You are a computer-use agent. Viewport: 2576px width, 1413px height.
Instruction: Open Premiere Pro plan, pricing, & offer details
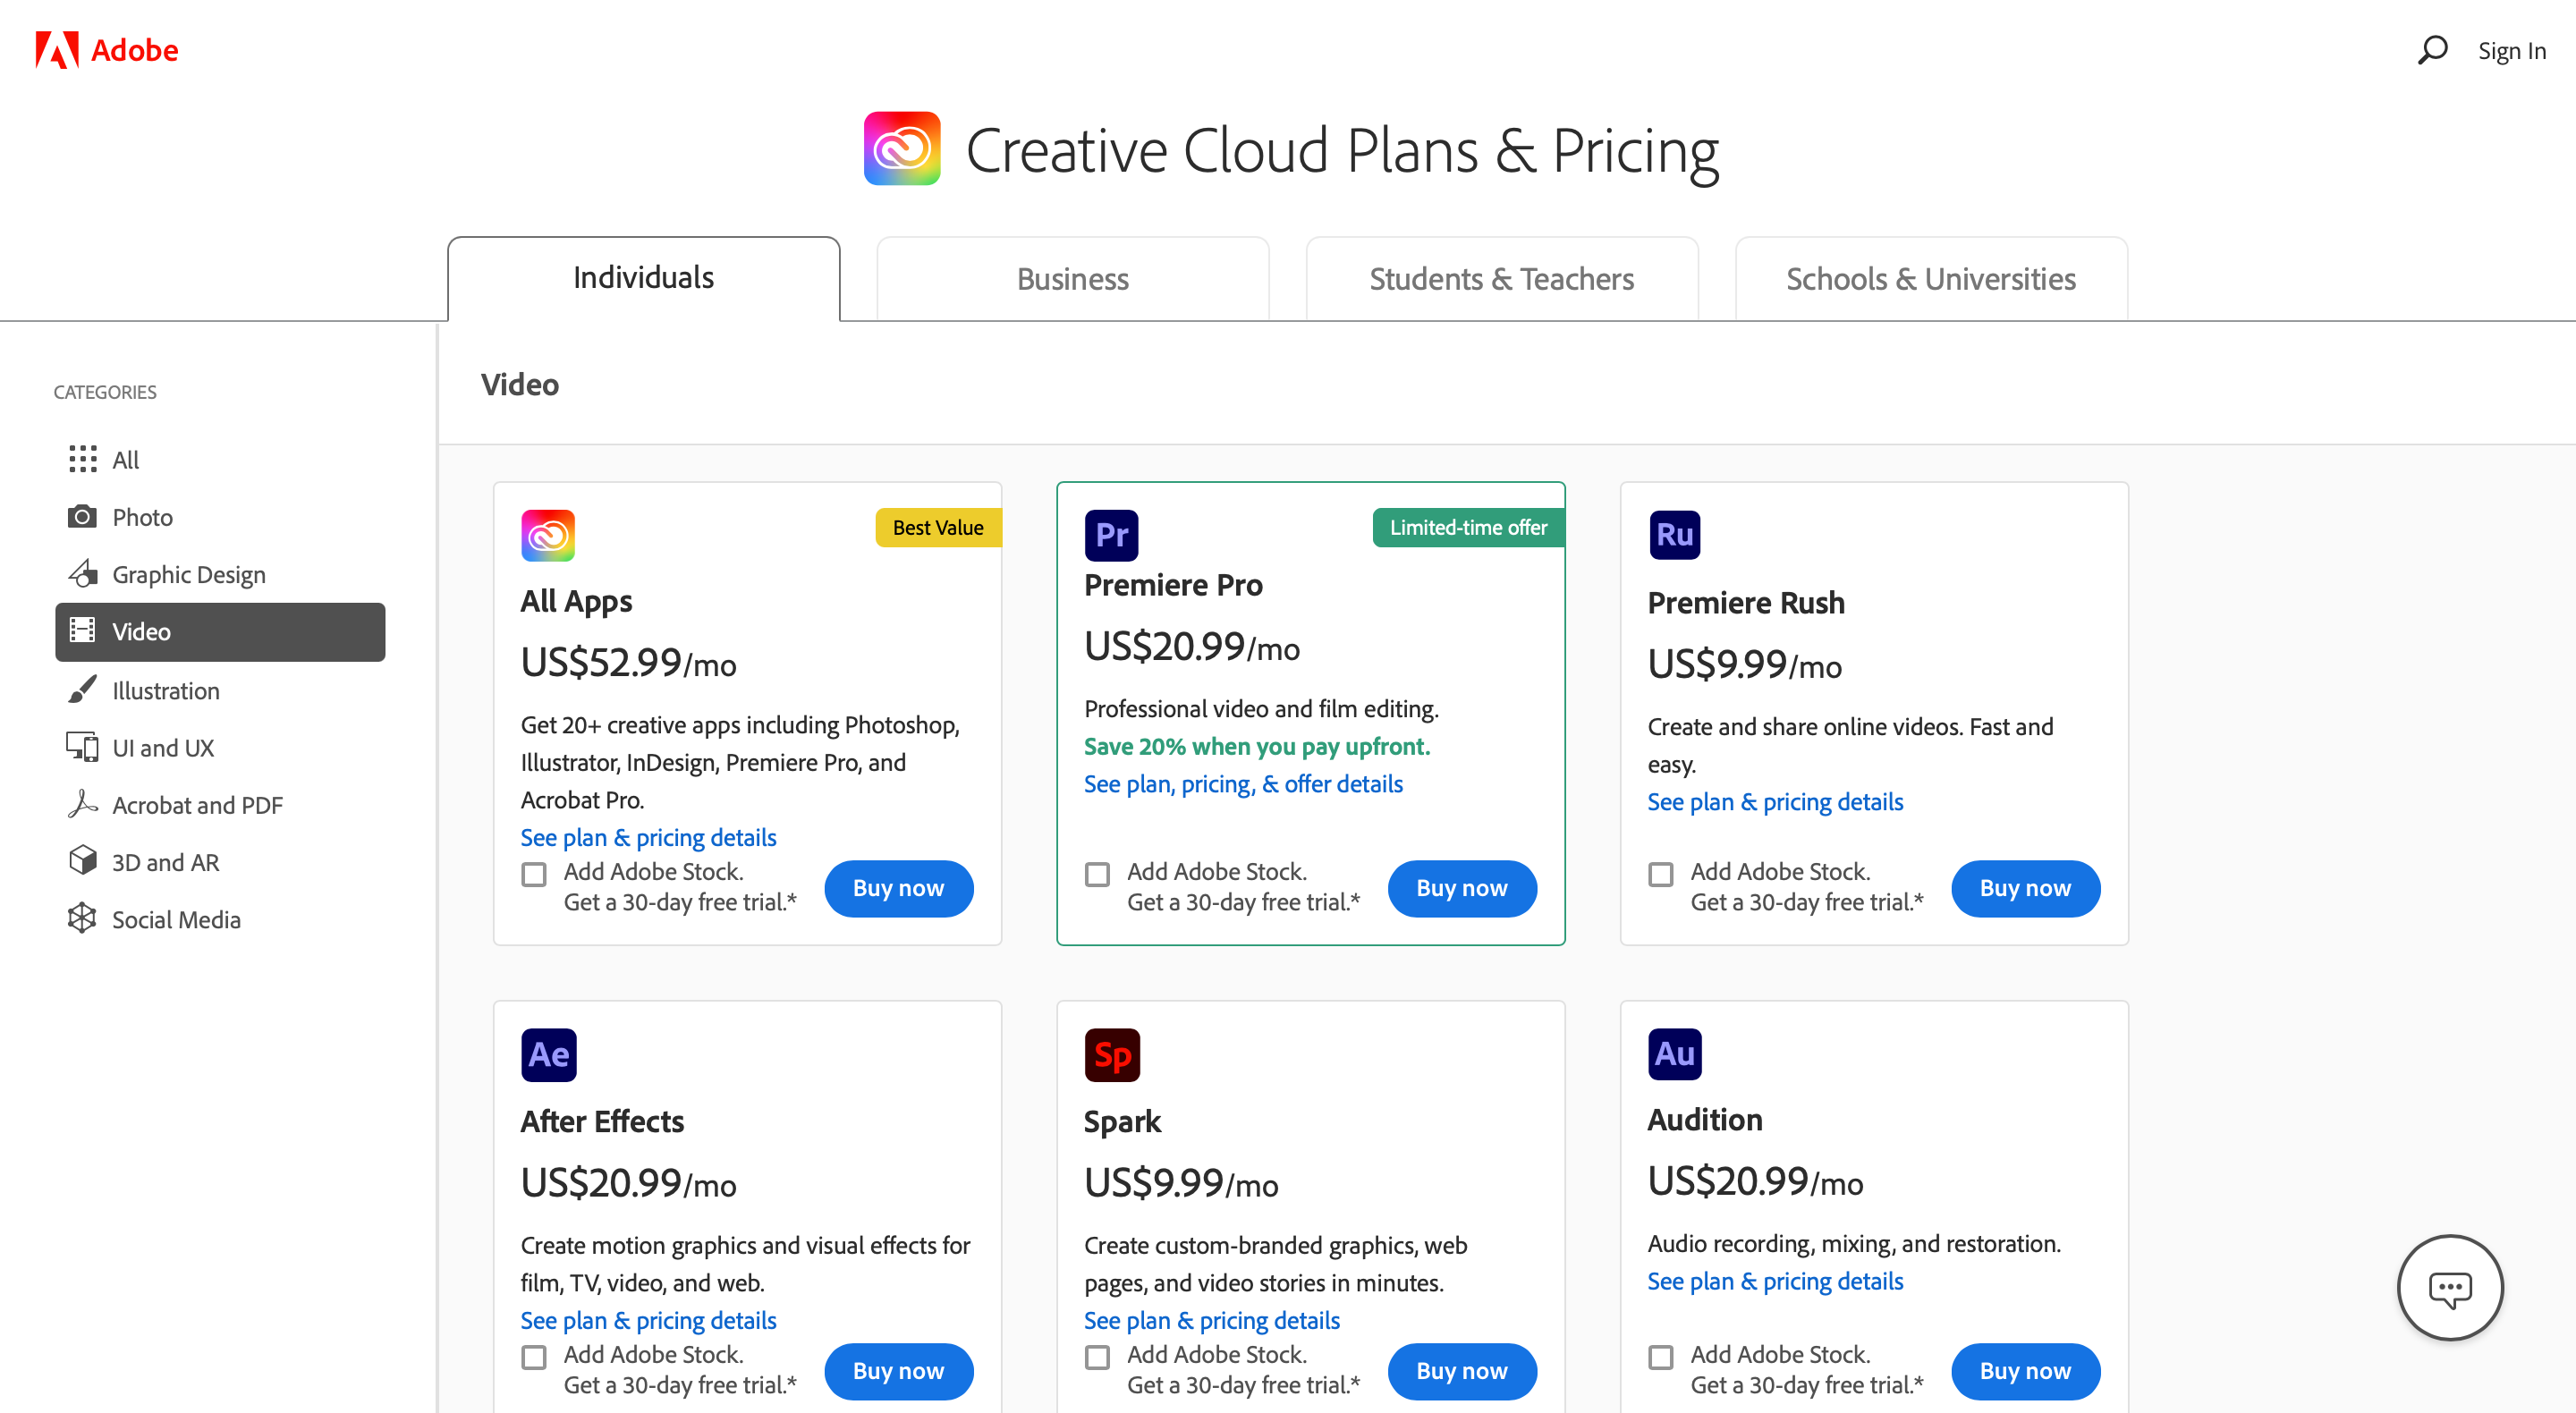pyautogui.click(x=1243, y=784)
